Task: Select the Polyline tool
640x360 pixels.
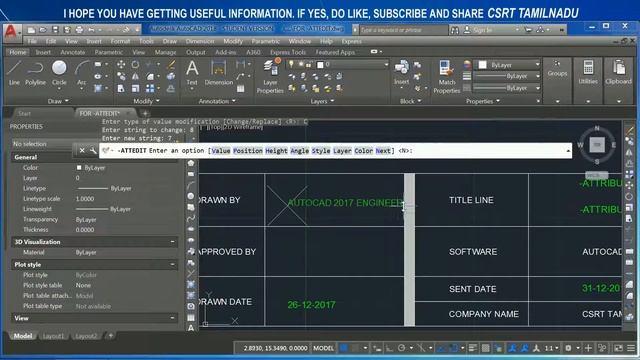Action: [36, 73]
